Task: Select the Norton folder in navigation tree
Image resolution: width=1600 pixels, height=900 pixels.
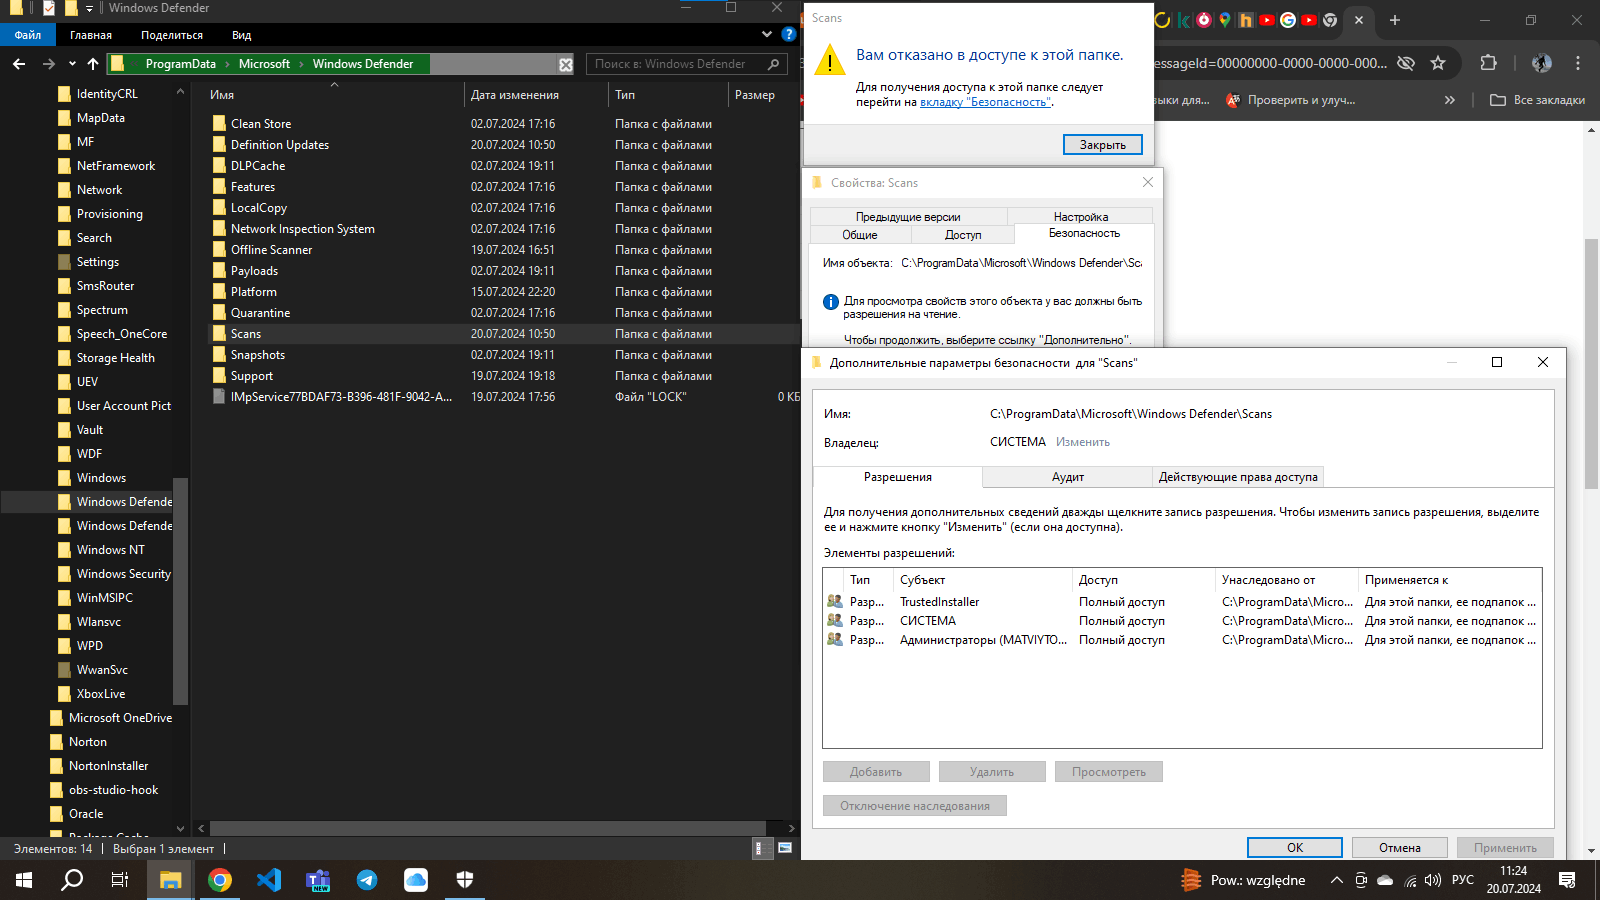Action: tap(87, 742)
